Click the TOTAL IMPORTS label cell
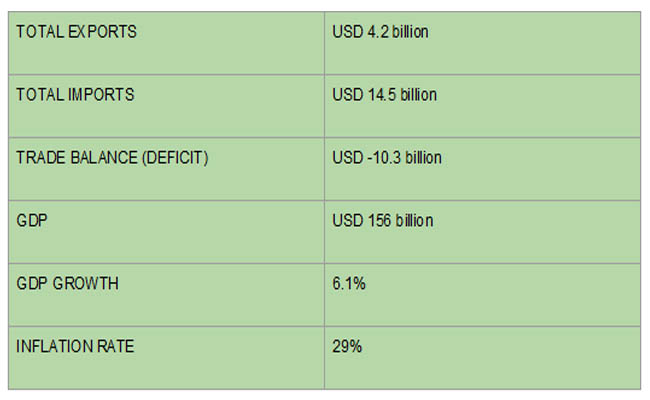The image size is (650, 400). pyautogui.click(x=166, y=107)
